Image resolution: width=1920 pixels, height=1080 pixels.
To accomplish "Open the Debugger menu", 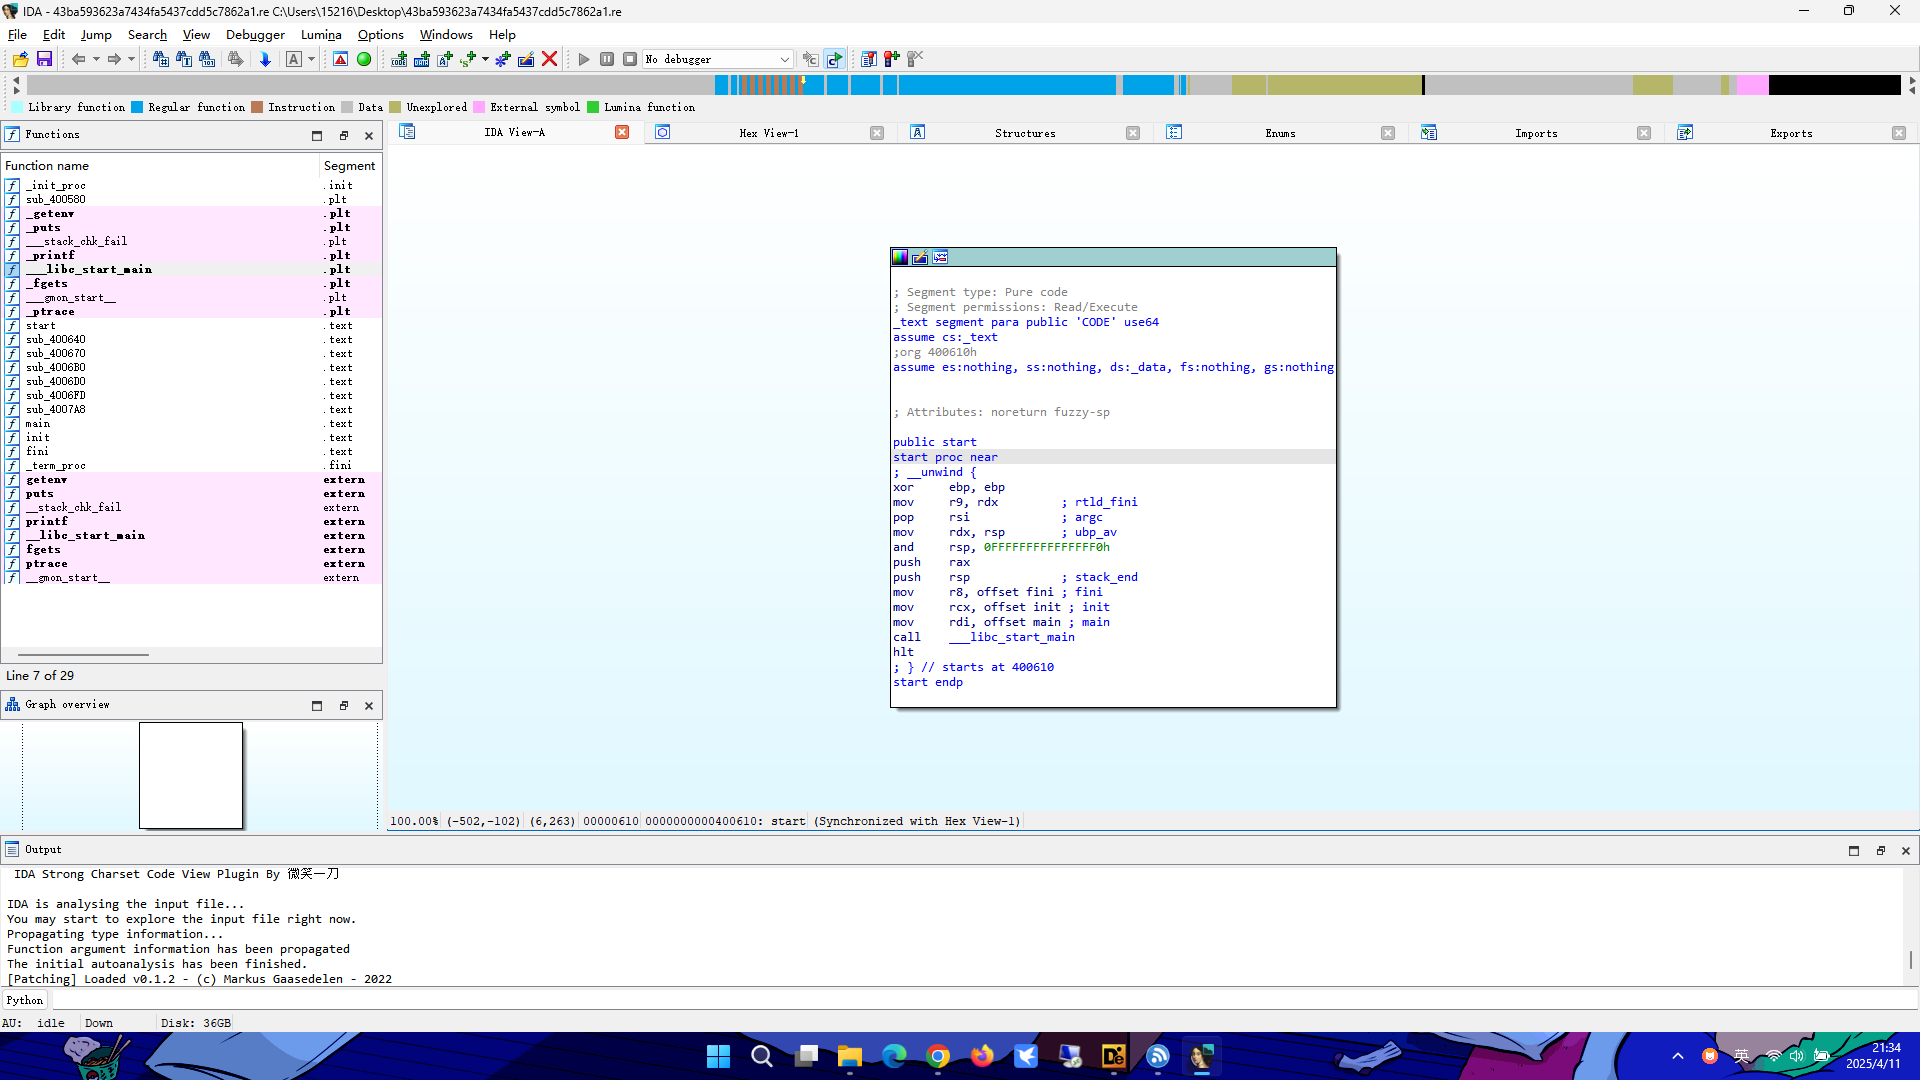I will point(255,34).
